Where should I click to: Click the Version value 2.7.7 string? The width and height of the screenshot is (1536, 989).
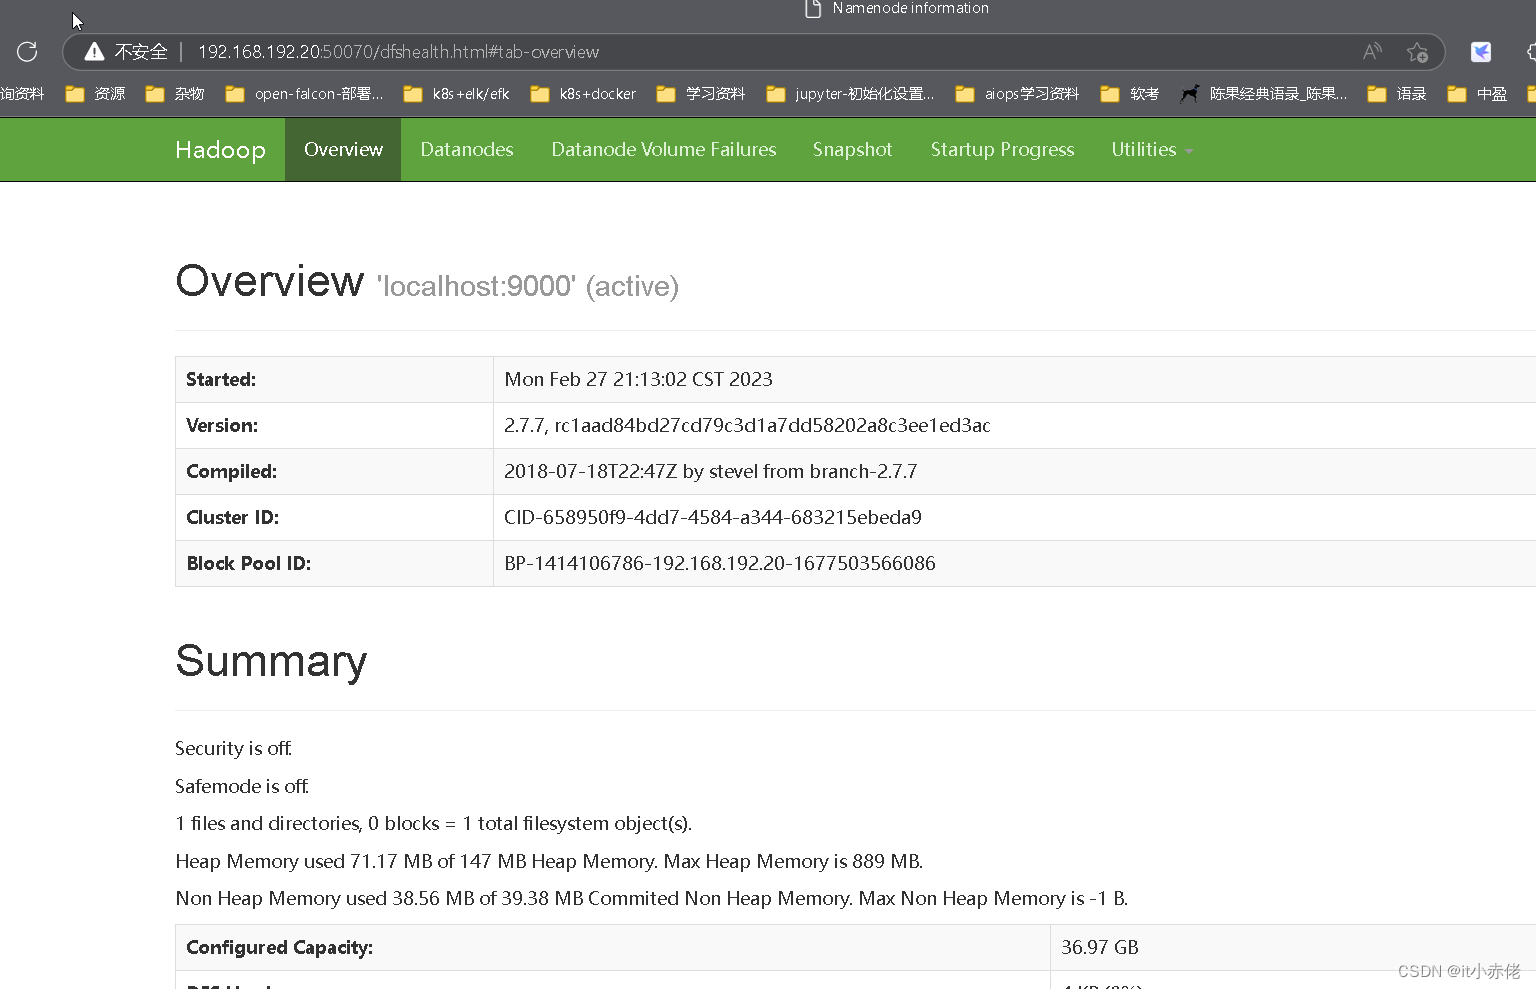(x=747, y=426)
